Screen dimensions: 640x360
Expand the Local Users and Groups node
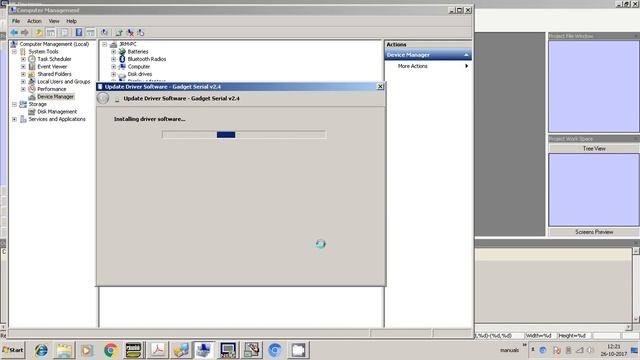(23, 82)
